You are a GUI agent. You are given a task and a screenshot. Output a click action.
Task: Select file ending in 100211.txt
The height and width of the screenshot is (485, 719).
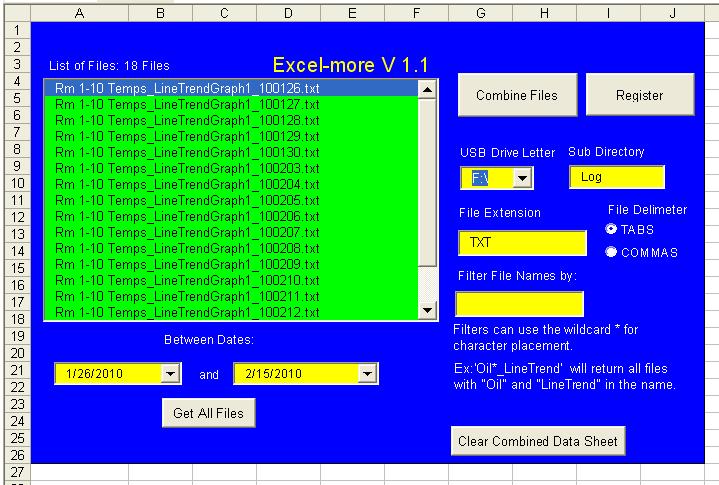tap(231, 297)
